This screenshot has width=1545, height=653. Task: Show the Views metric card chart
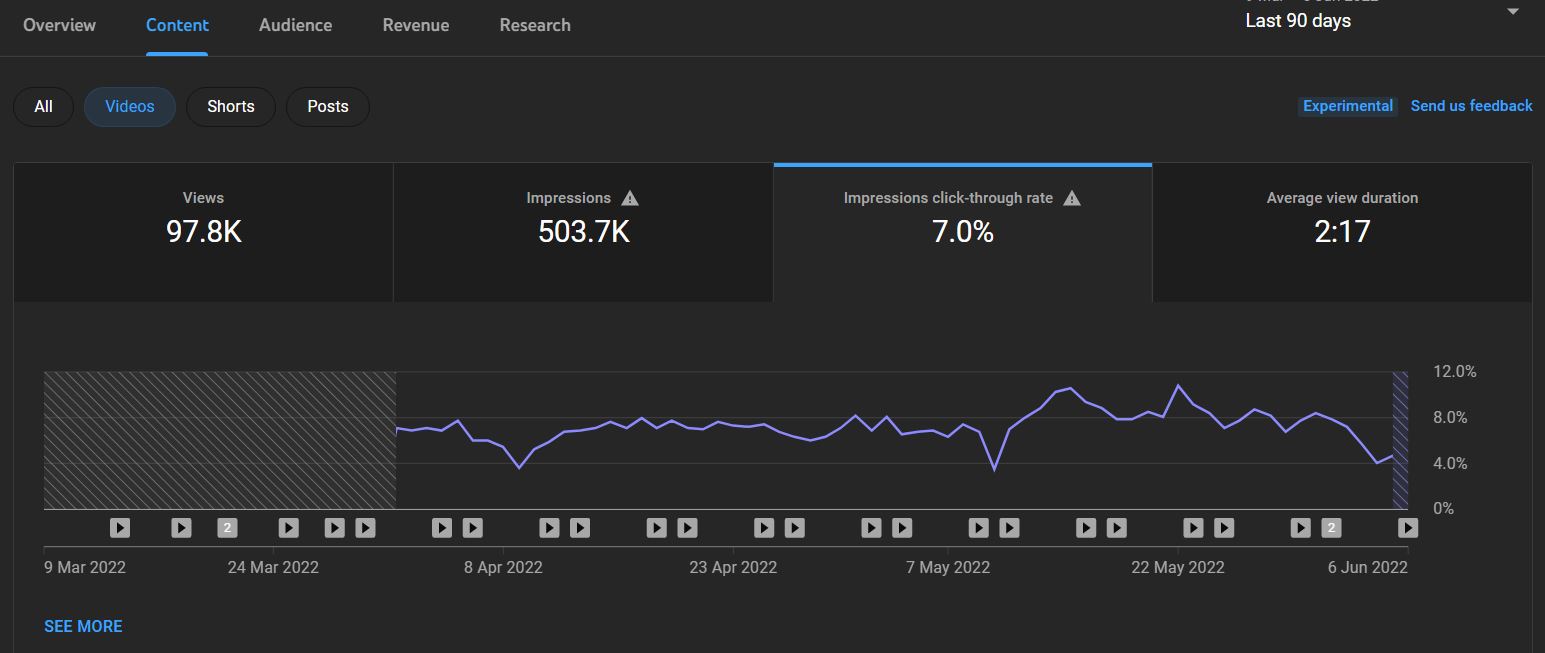(x=203, y=232)
